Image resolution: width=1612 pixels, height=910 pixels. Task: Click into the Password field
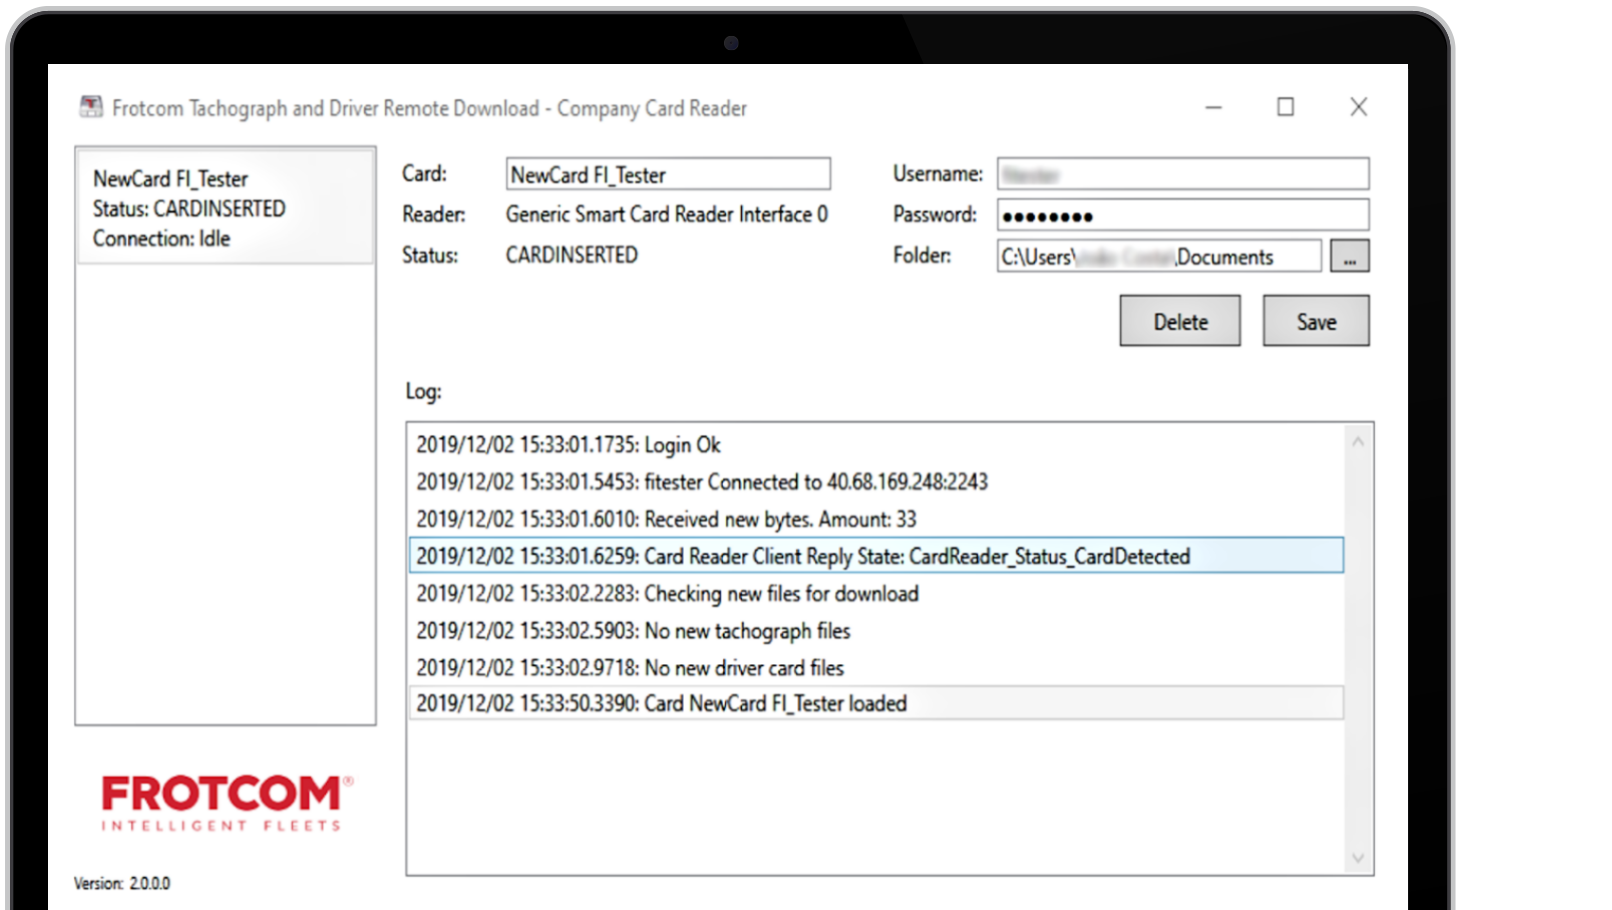1183,215
